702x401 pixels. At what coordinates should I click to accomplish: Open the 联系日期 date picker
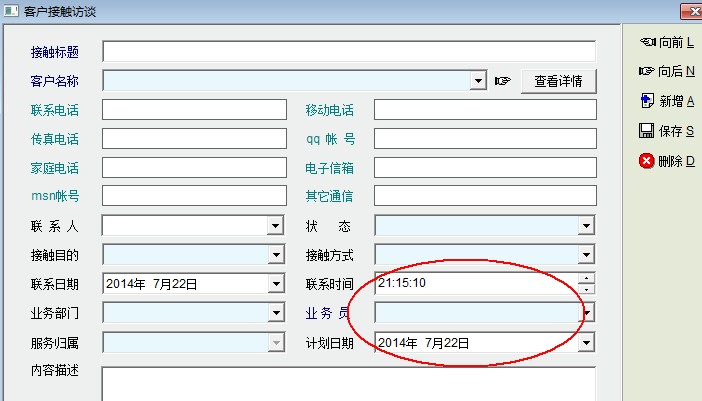[276, 285]
